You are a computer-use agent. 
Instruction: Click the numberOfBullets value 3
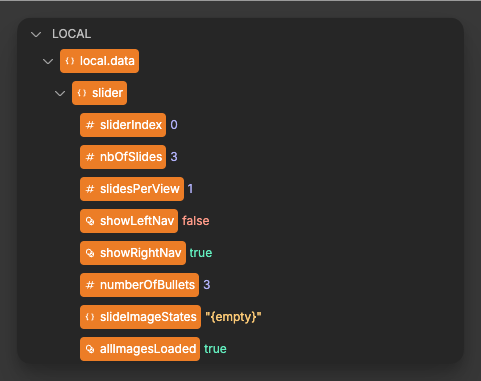(x=207, y=285)
